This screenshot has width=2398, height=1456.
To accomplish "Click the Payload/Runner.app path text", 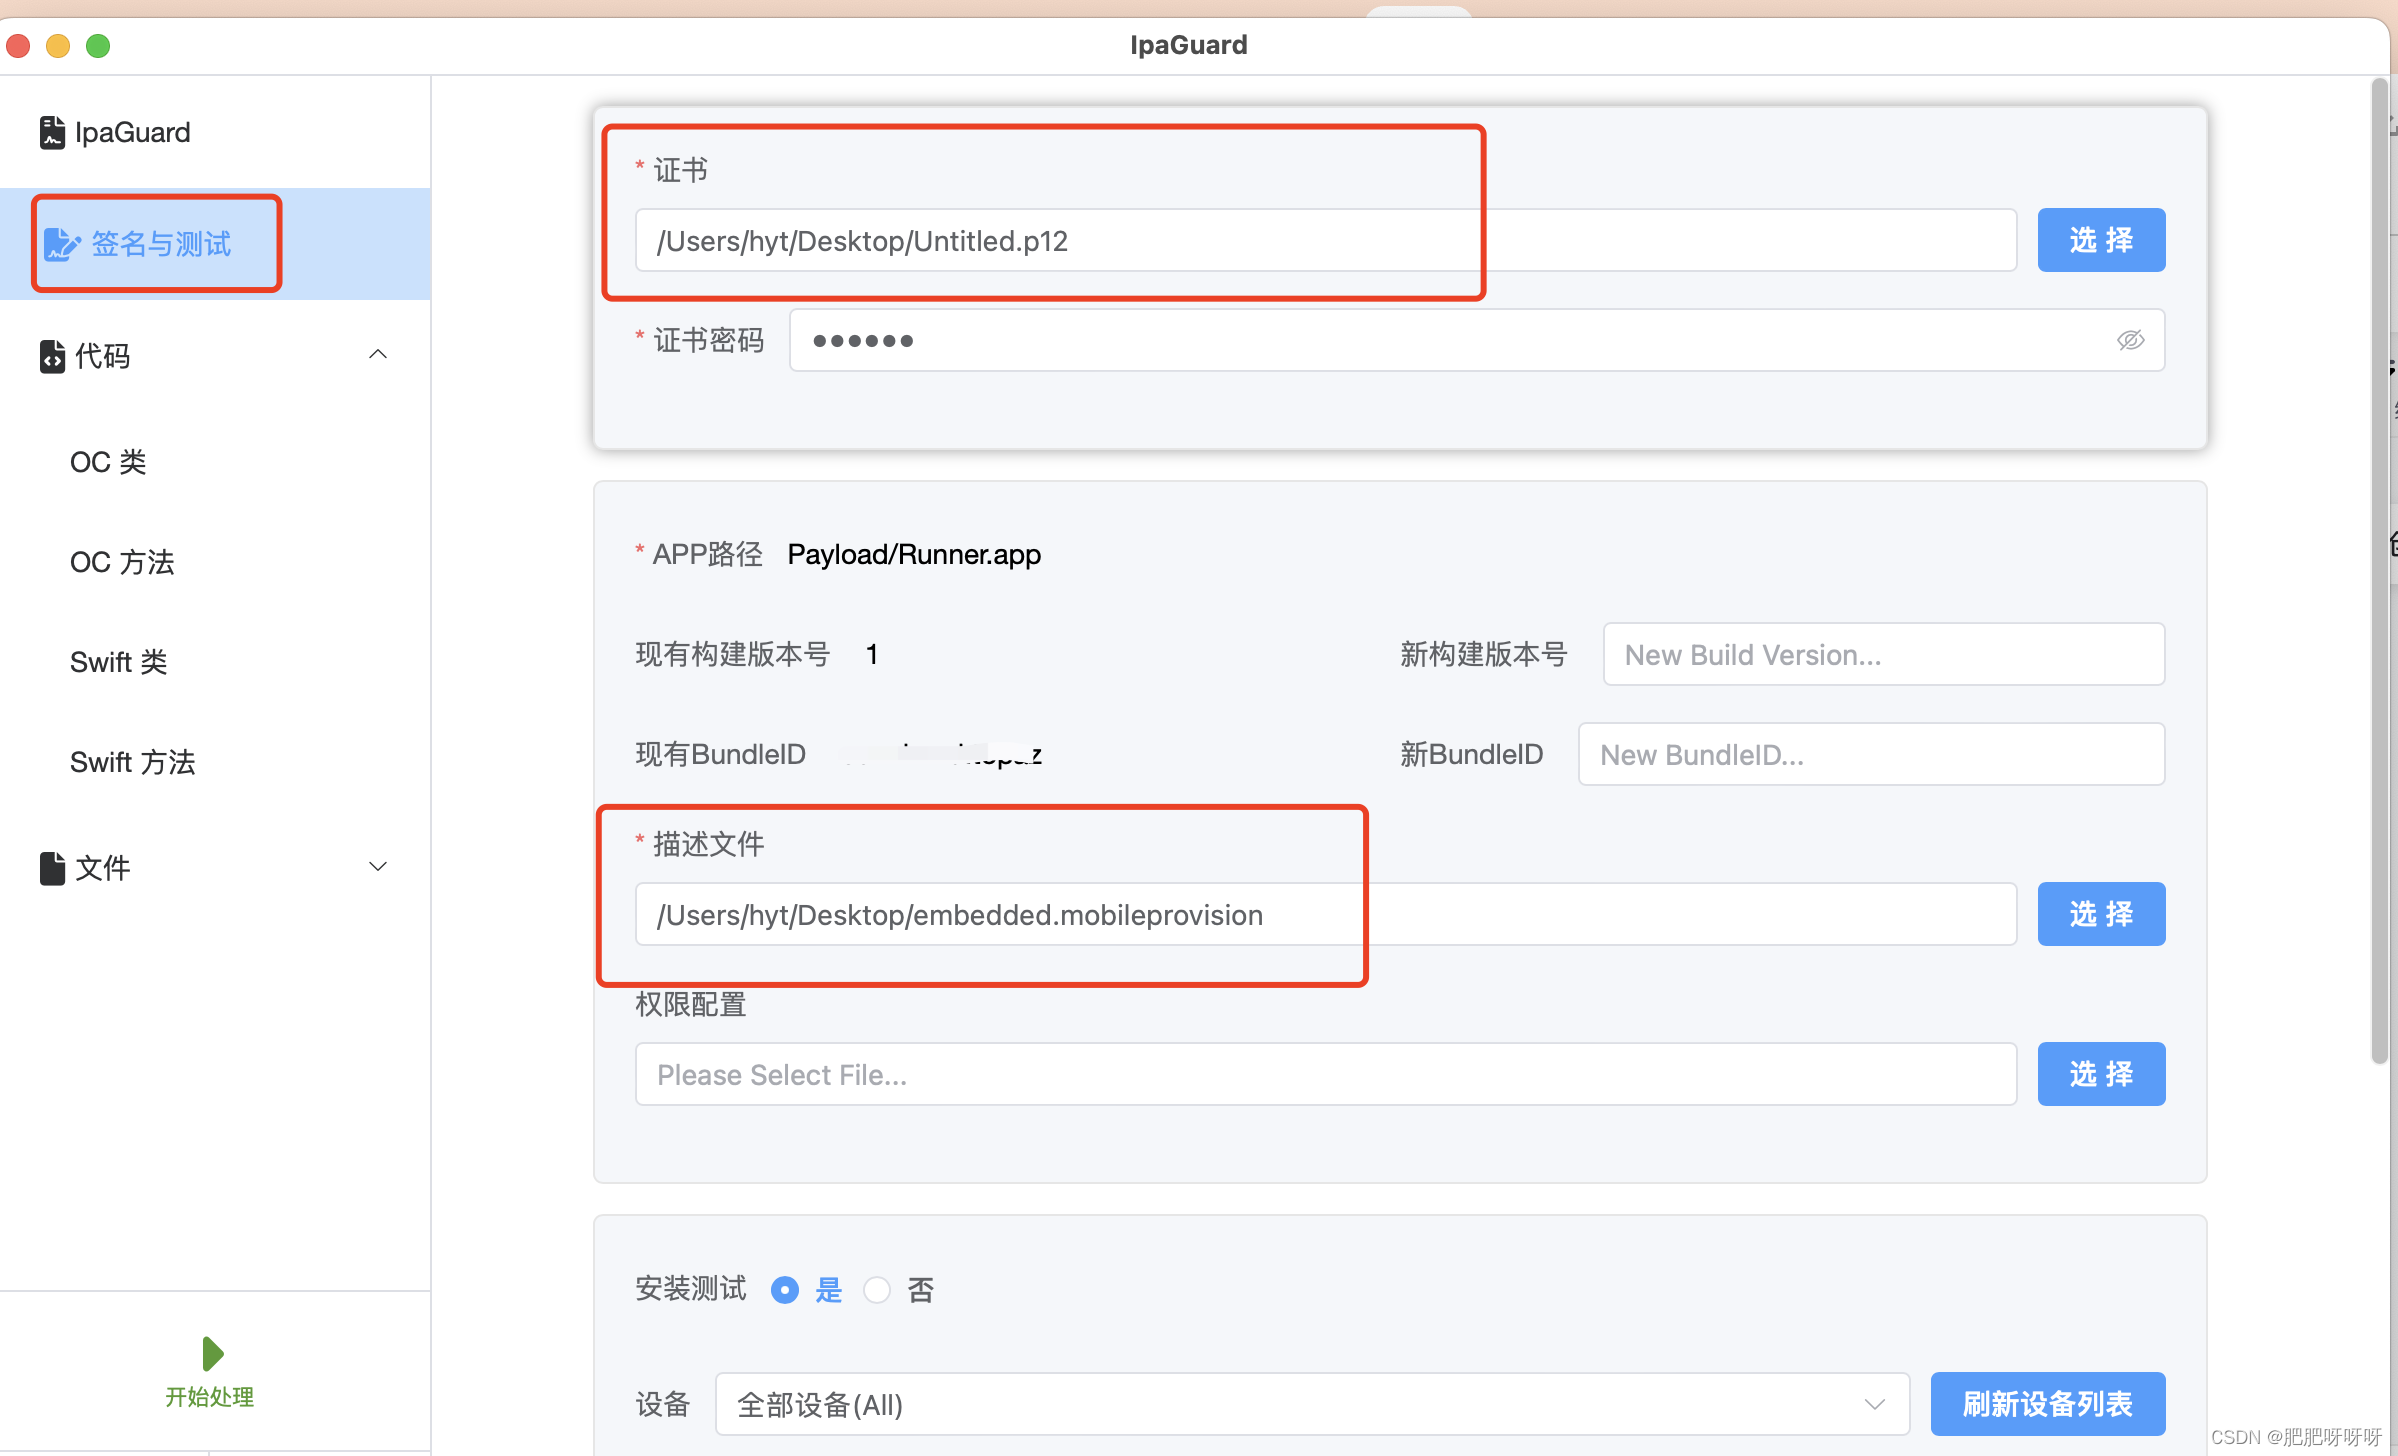I will [914, 554].
